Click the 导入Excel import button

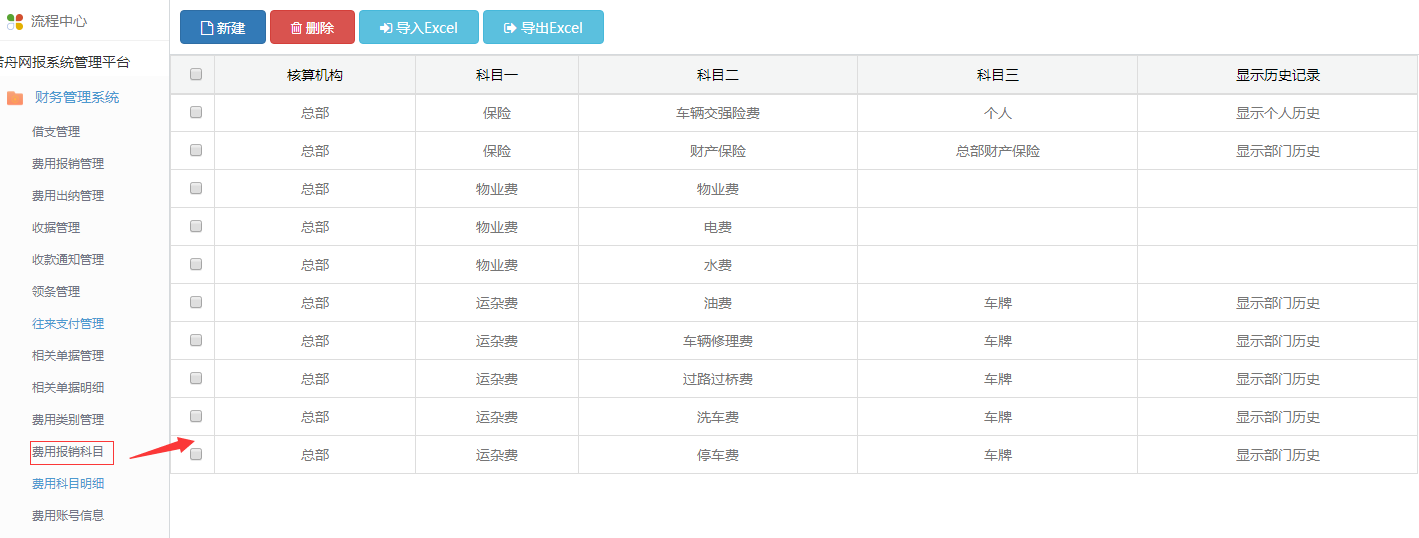418,28
